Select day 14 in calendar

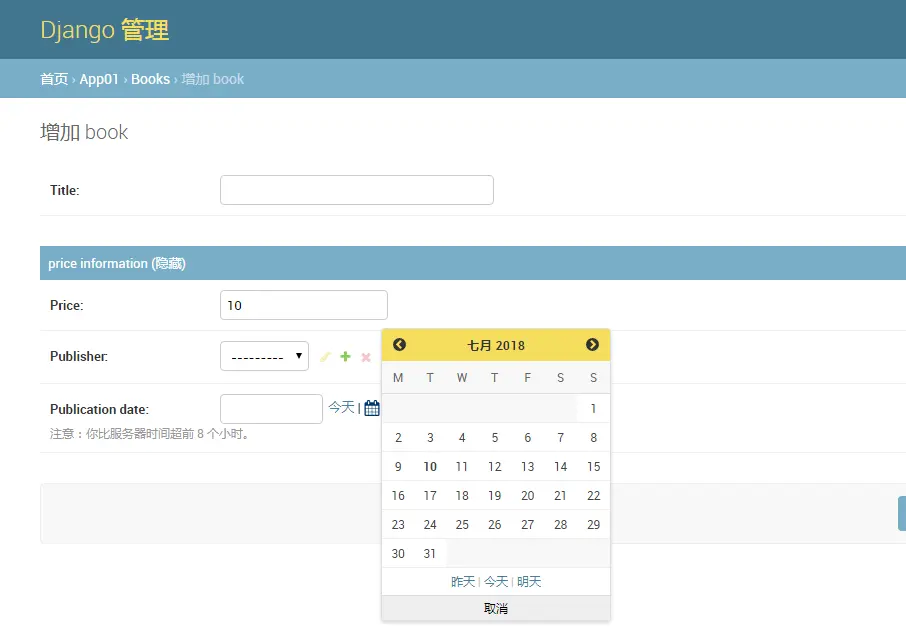coord(560,466)
